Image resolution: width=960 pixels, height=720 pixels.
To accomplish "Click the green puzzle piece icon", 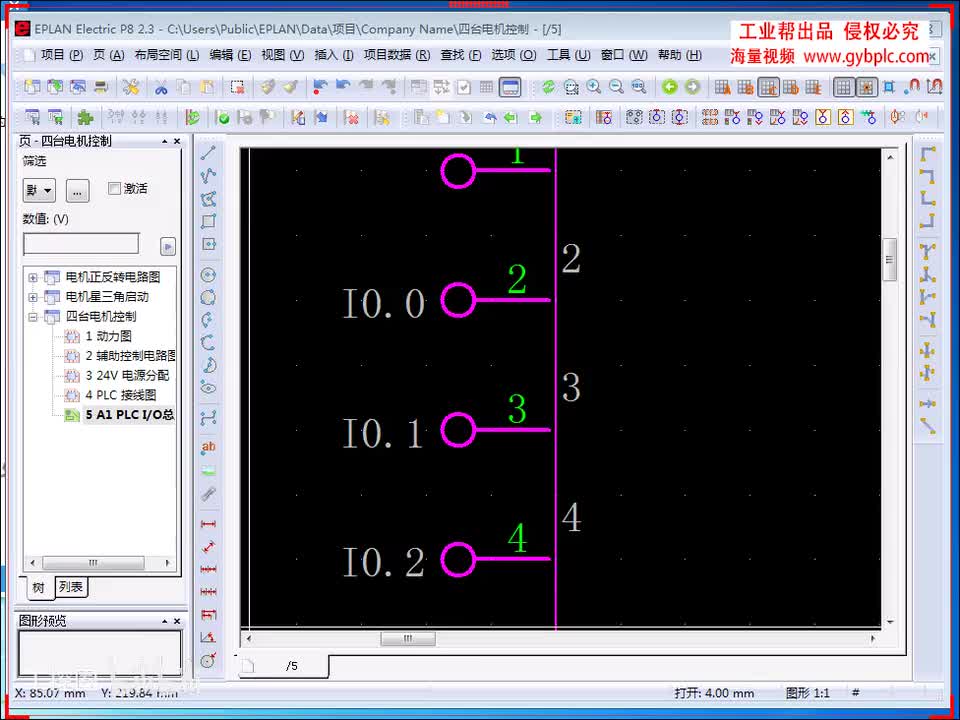I will click(x=84, y=117).
